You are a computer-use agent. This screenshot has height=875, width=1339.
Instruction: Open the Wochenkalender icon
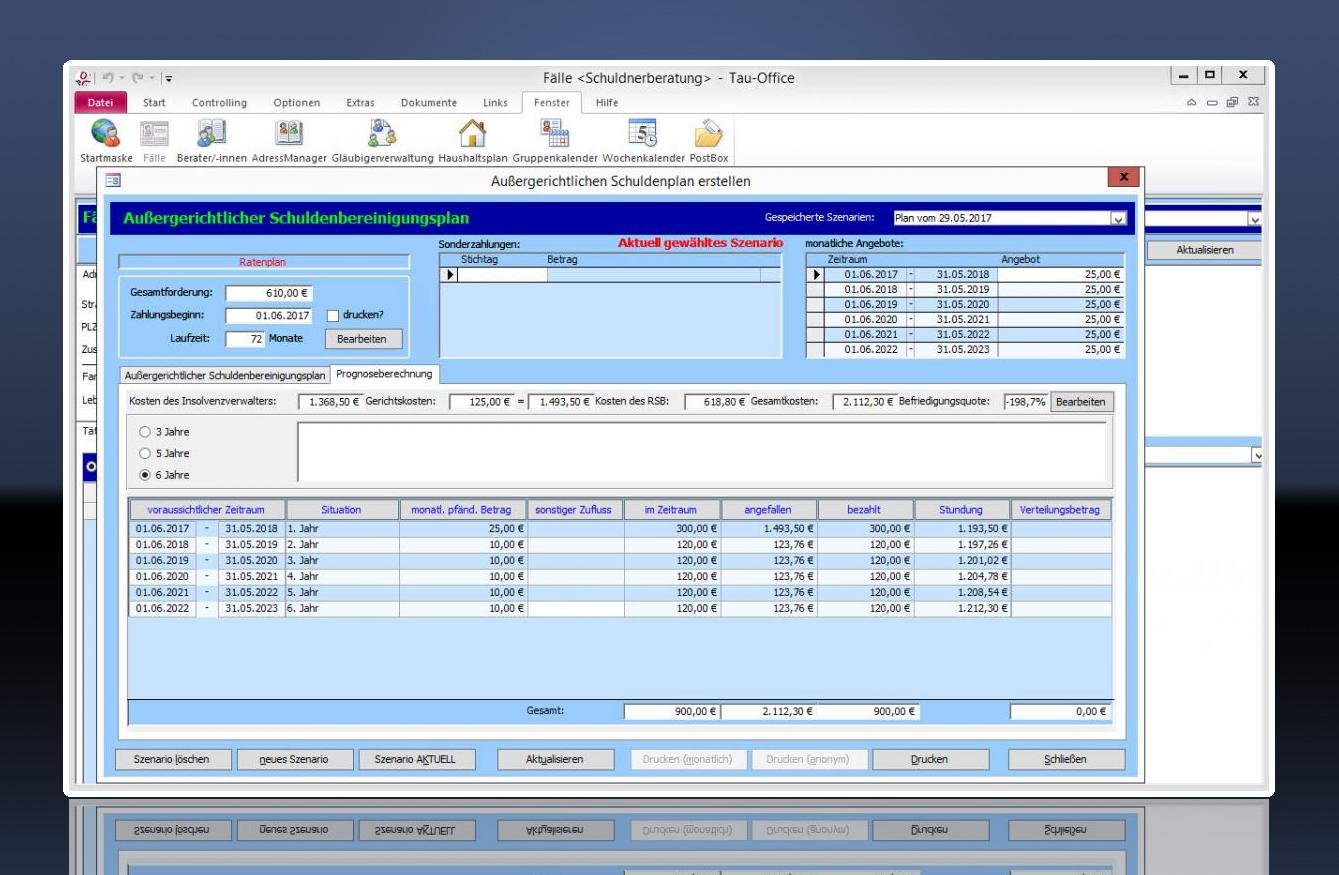pyautogui.click(x=642, y=134)
